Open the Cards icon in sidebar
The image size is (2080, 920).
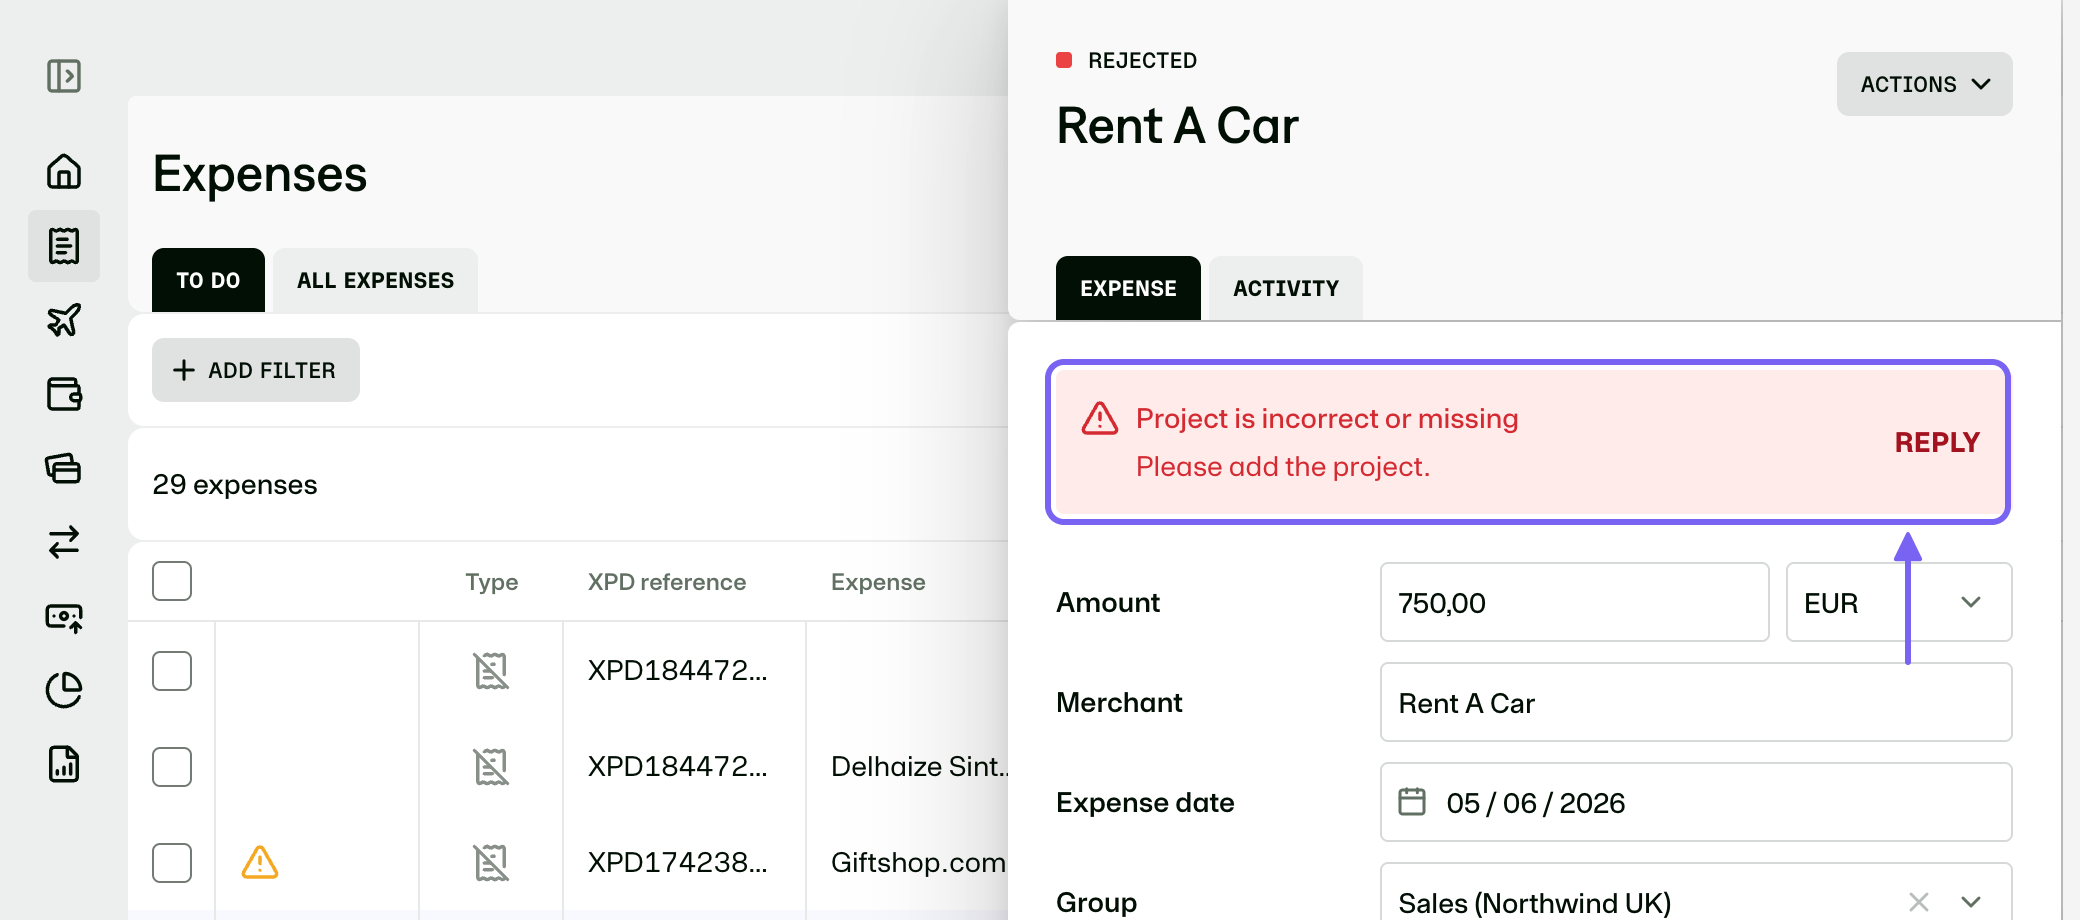64,468
